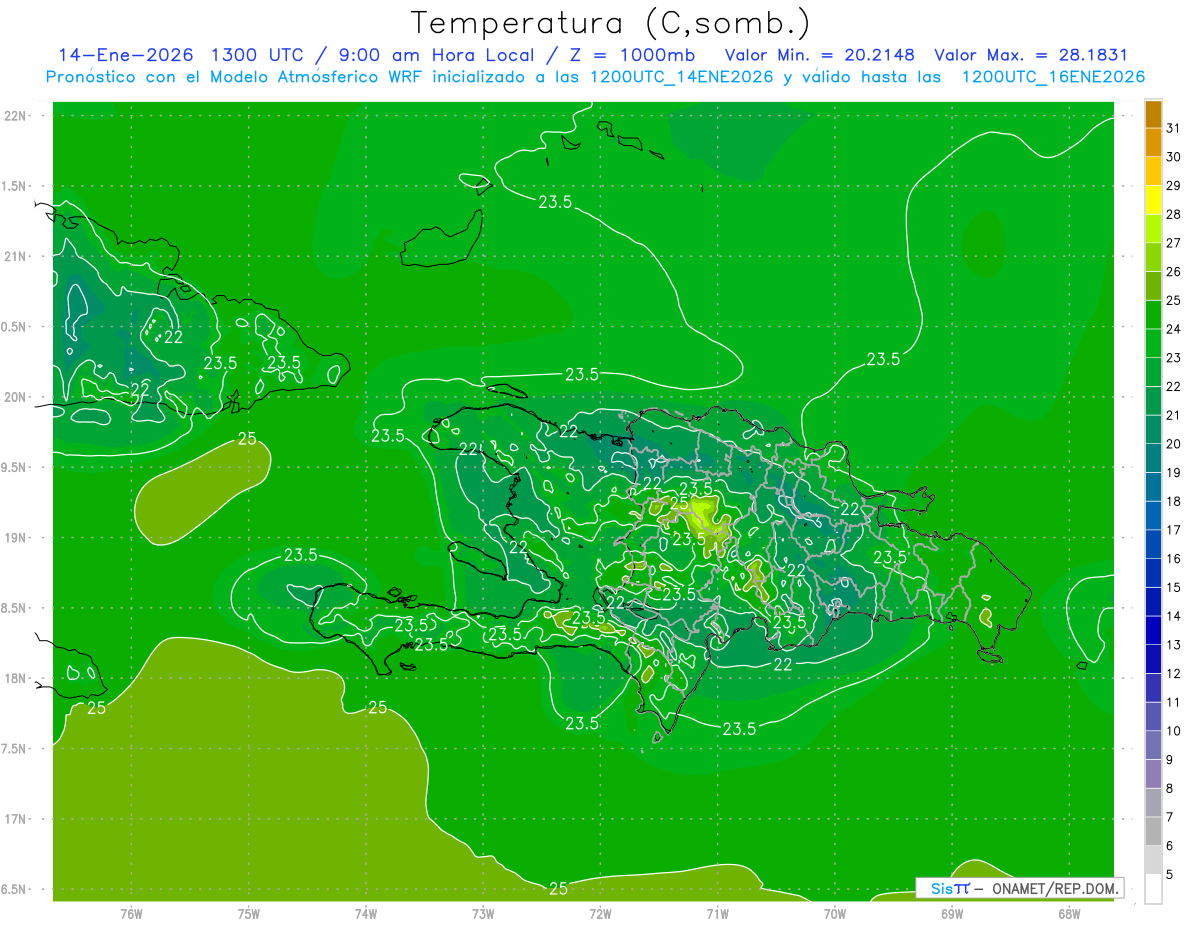Click the '21N' latitude axis label

point(17,256)
